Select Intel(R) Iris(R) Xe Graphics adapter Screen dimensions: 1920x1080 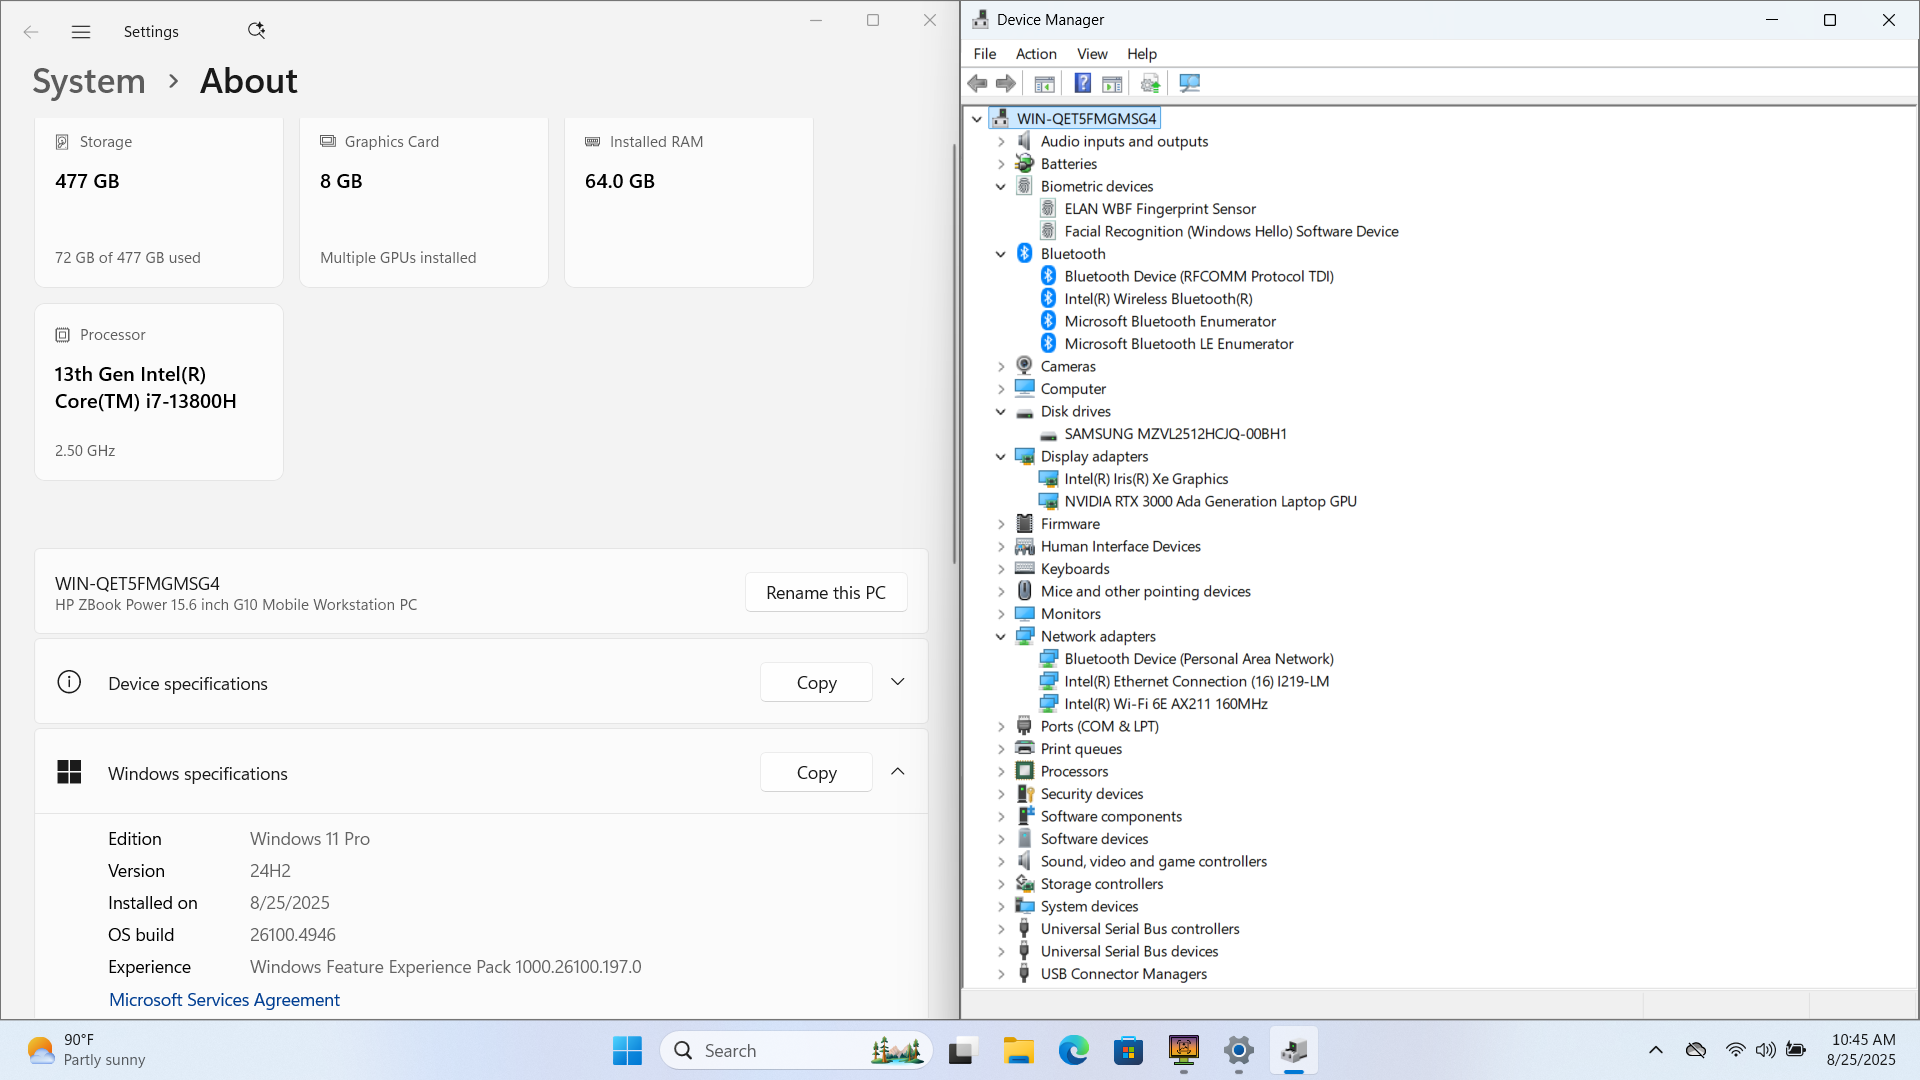pyautogui.click(x=1146, y=479)
